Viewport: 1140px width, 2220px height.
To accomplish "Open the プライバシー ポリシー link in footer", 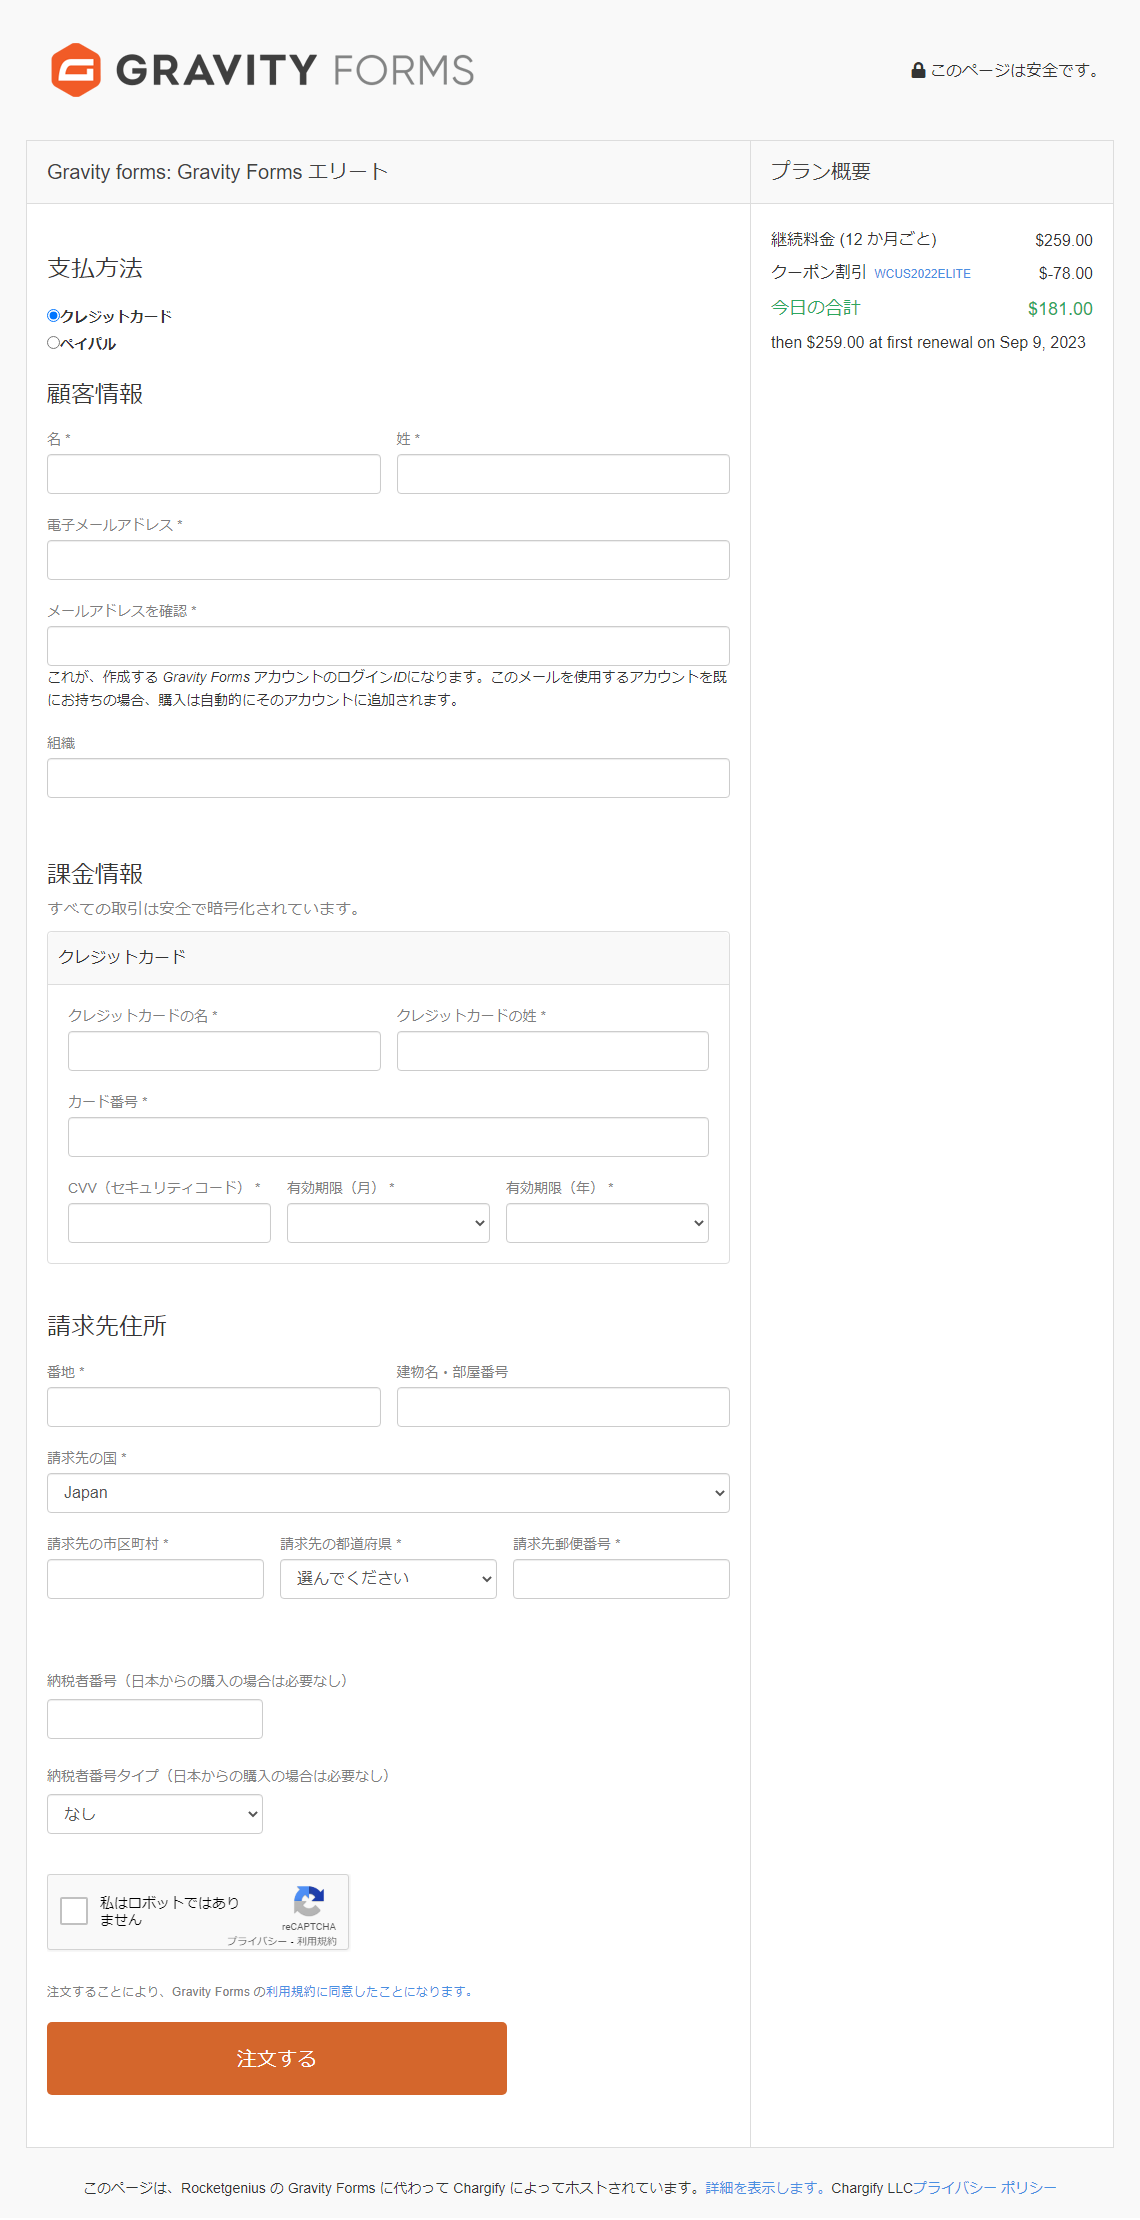I will pyautogui.click(x=985, y=2188).
